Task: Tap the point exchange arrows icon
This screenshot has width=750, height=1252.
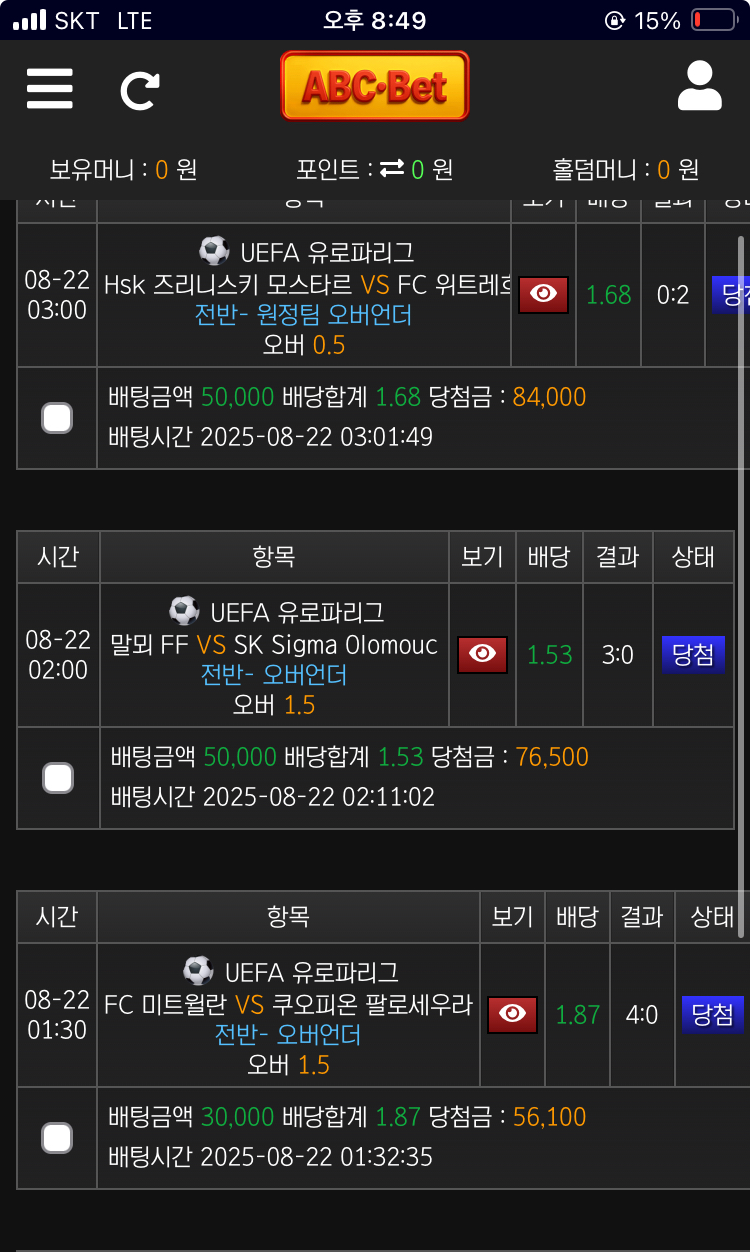Action: [x=392, y=170]
